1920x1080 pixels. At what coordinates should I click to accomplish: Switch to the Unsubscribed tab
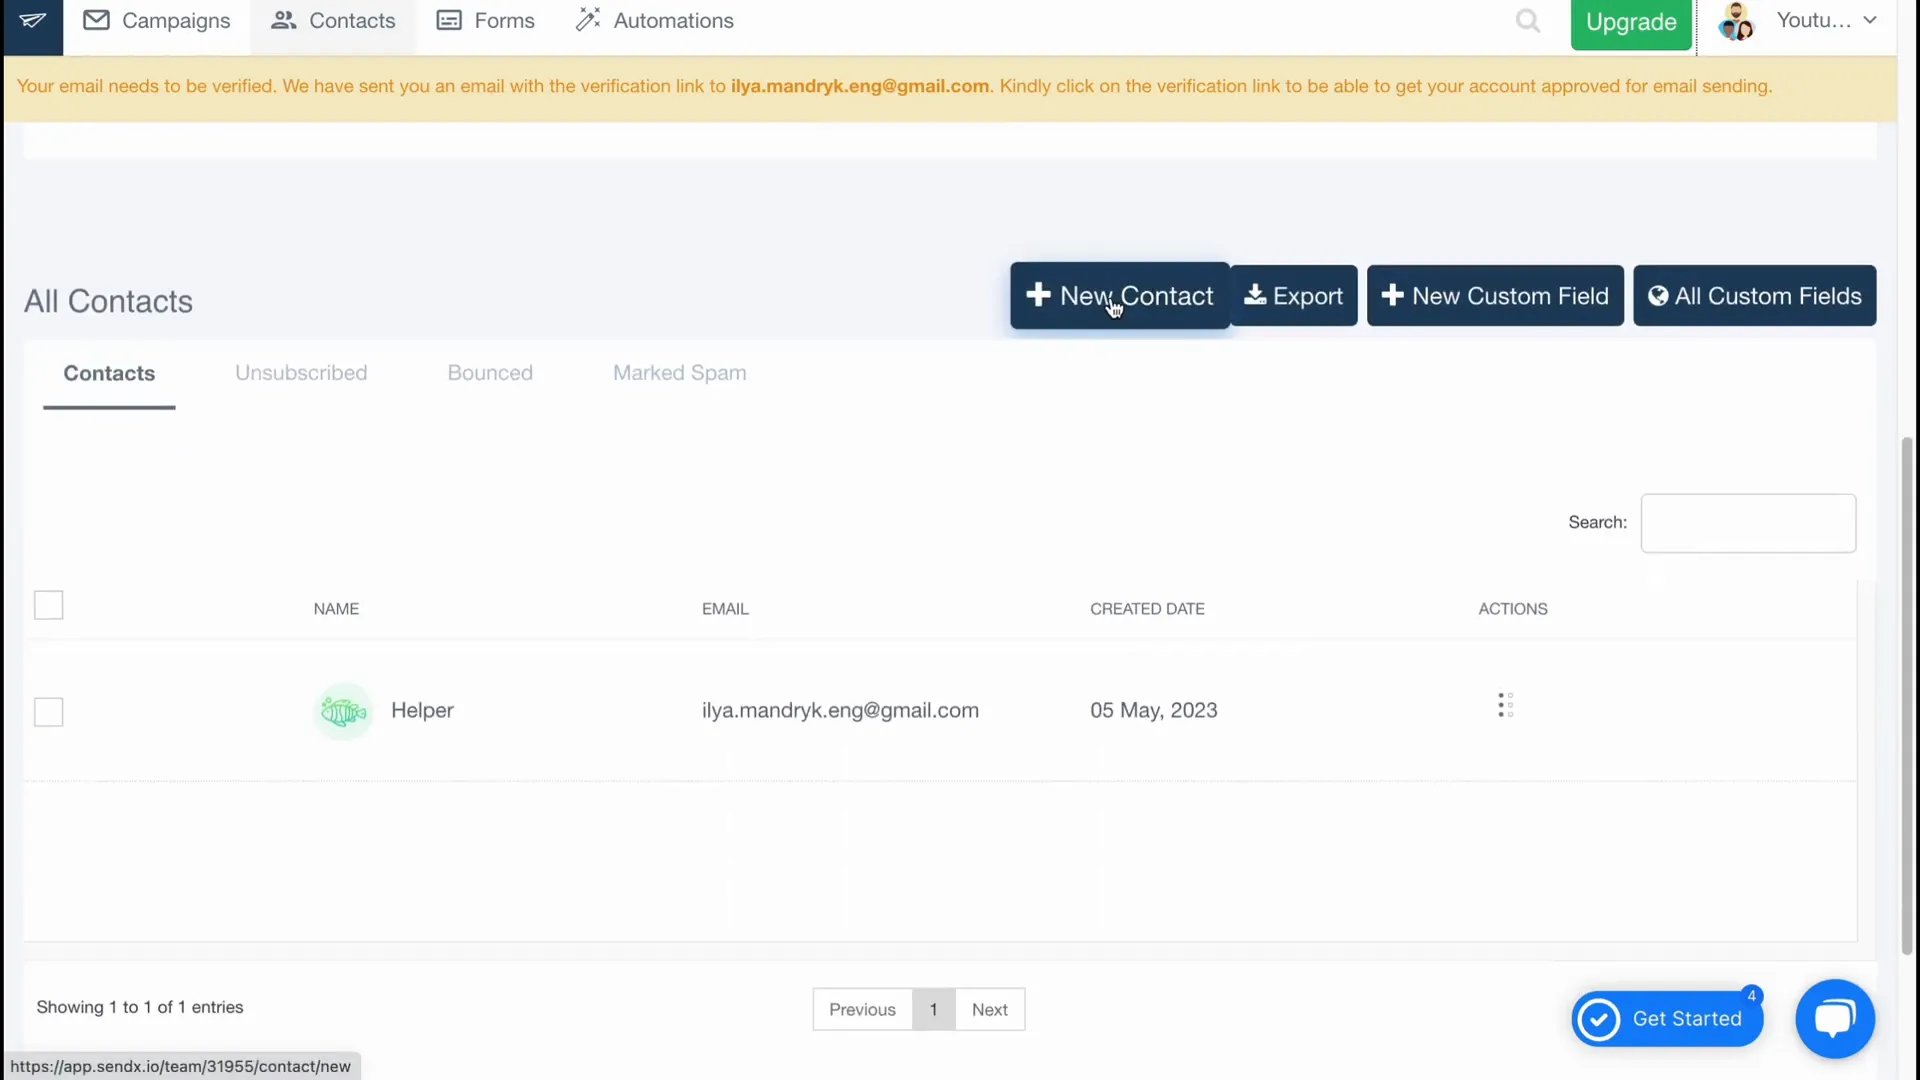pos(301,372)
